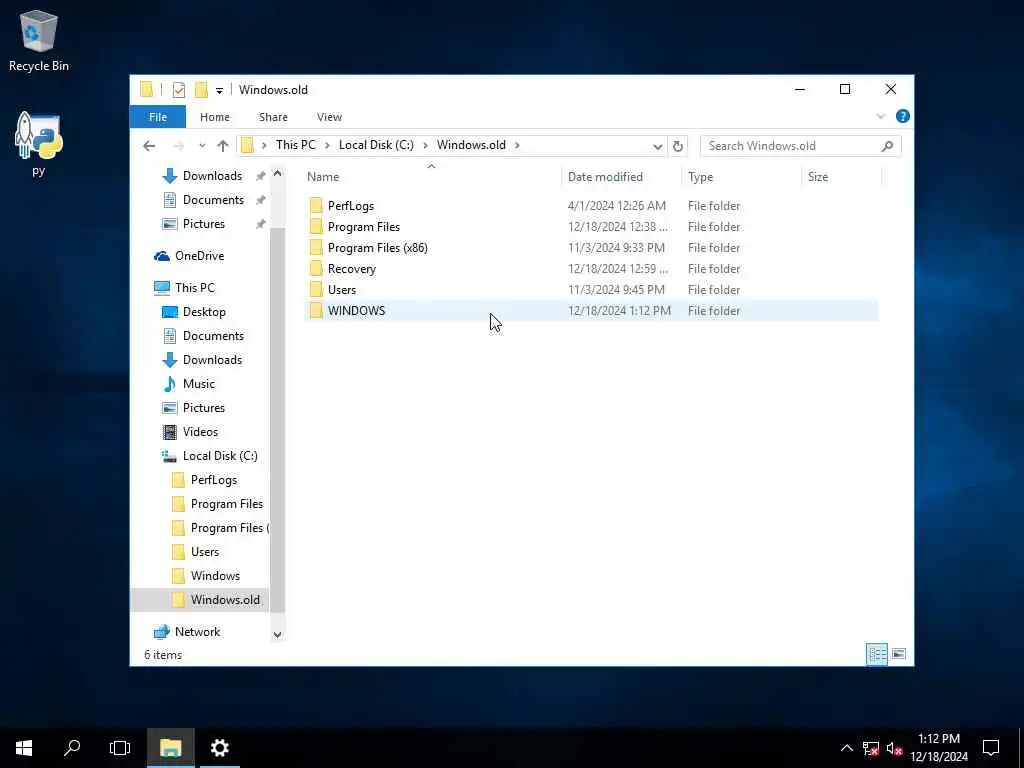
Task: Click the Properties icon in title bar
Action: (178, 90)
